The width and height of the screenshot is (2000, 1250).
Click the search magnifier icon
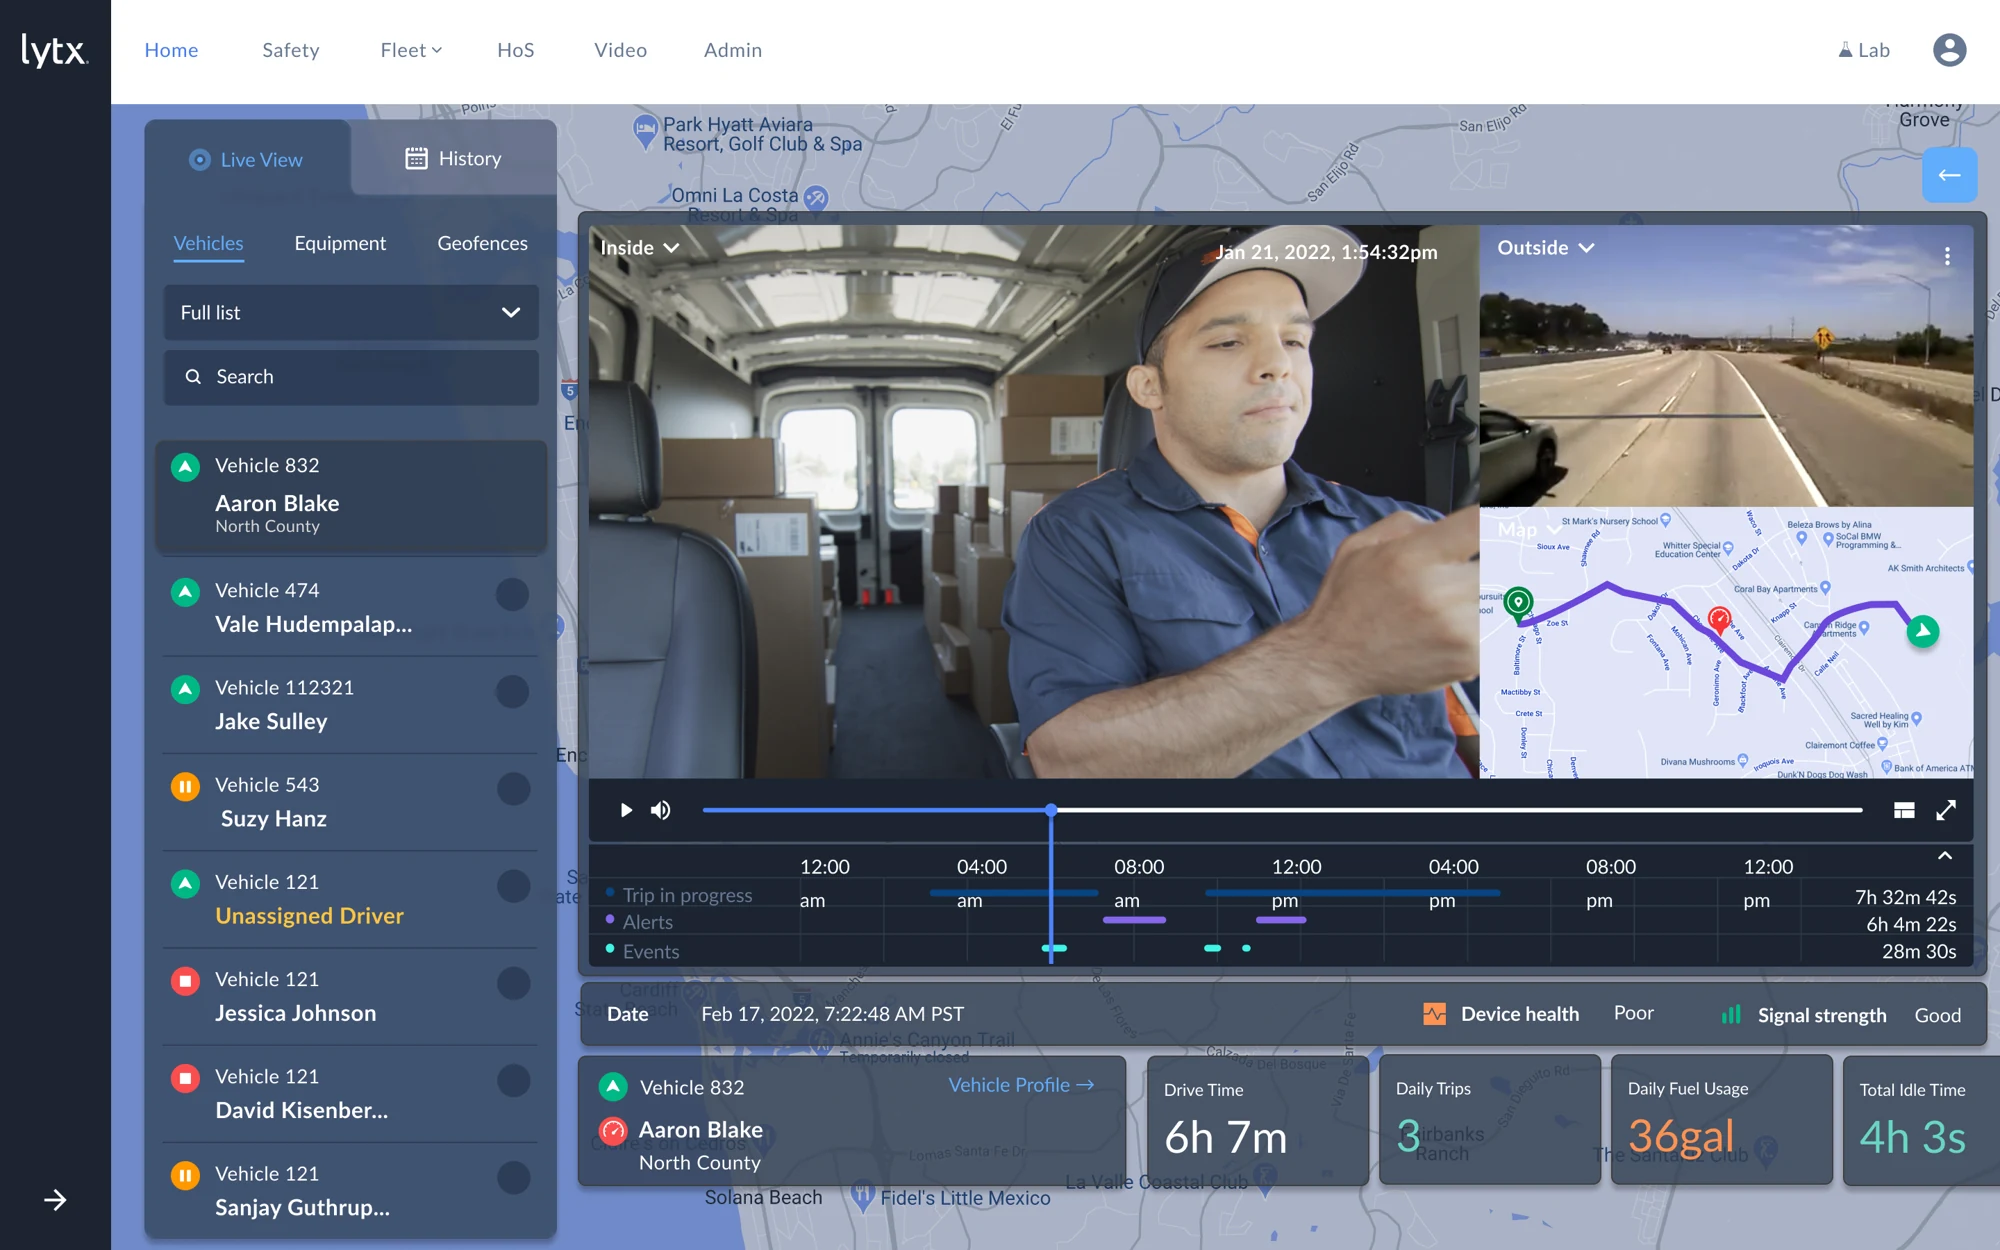[193, 377]
